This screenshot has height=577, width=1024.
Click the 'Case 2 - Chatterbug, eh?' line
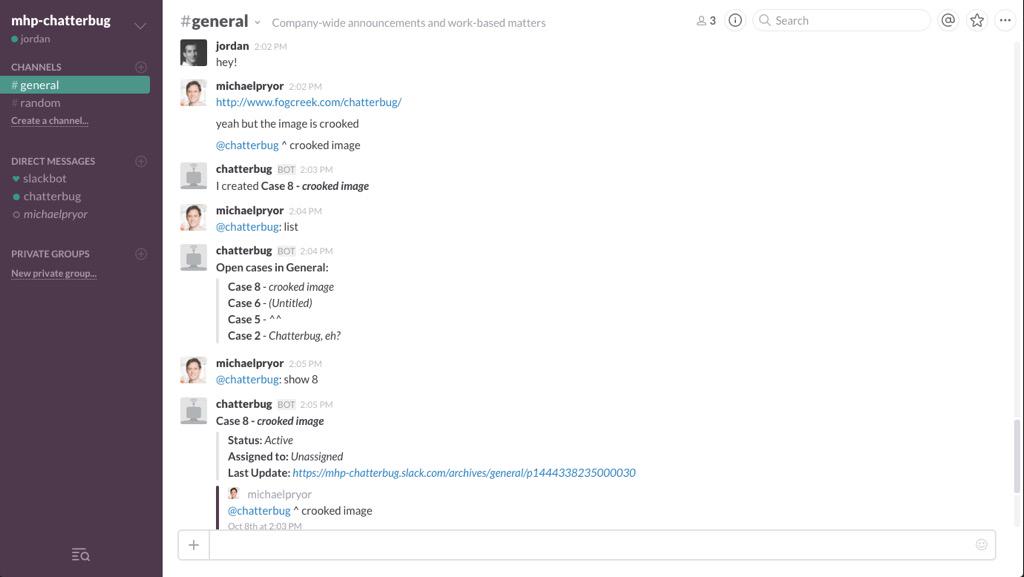(x=284, y=335)
